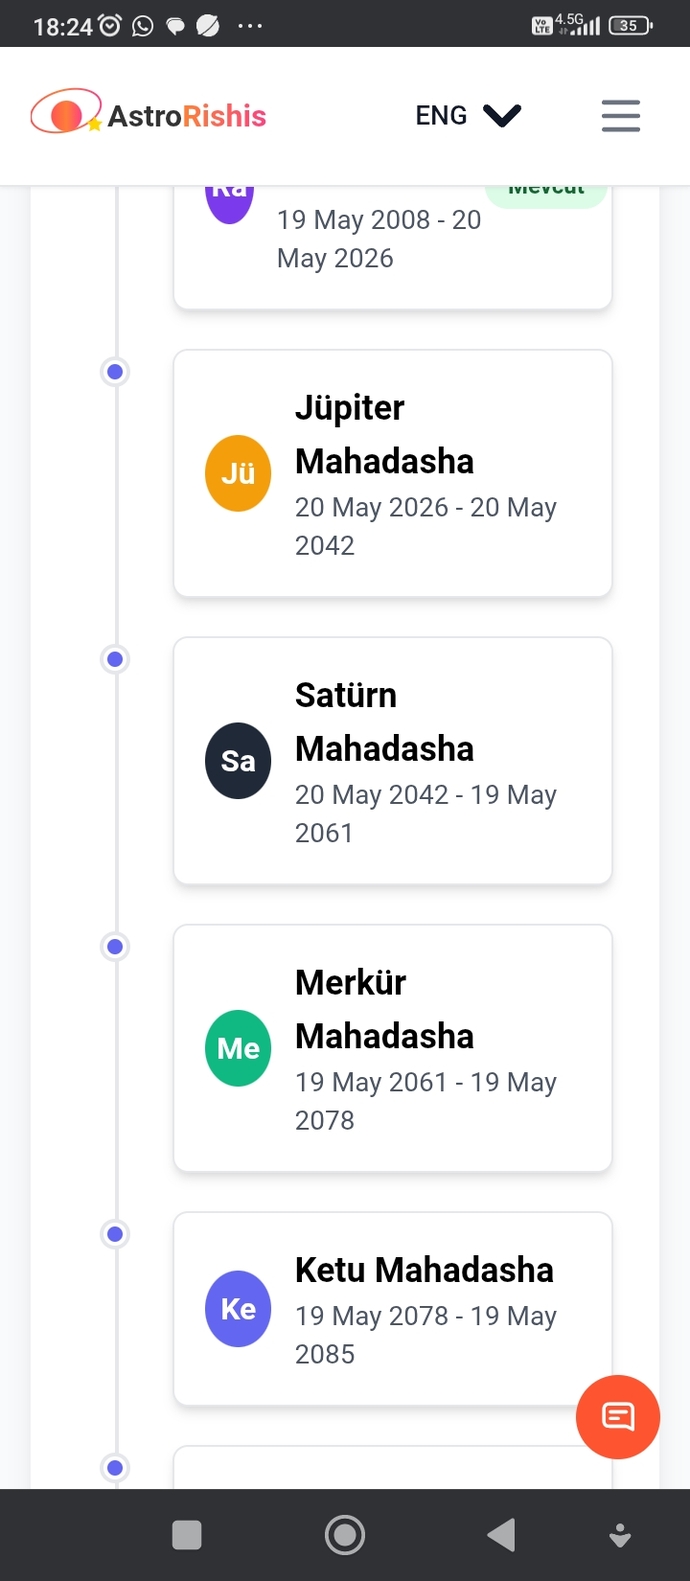This screenshot has height=1581, width=690.
Task: Select the dark Sa planet badge
Action: point(238,760)
